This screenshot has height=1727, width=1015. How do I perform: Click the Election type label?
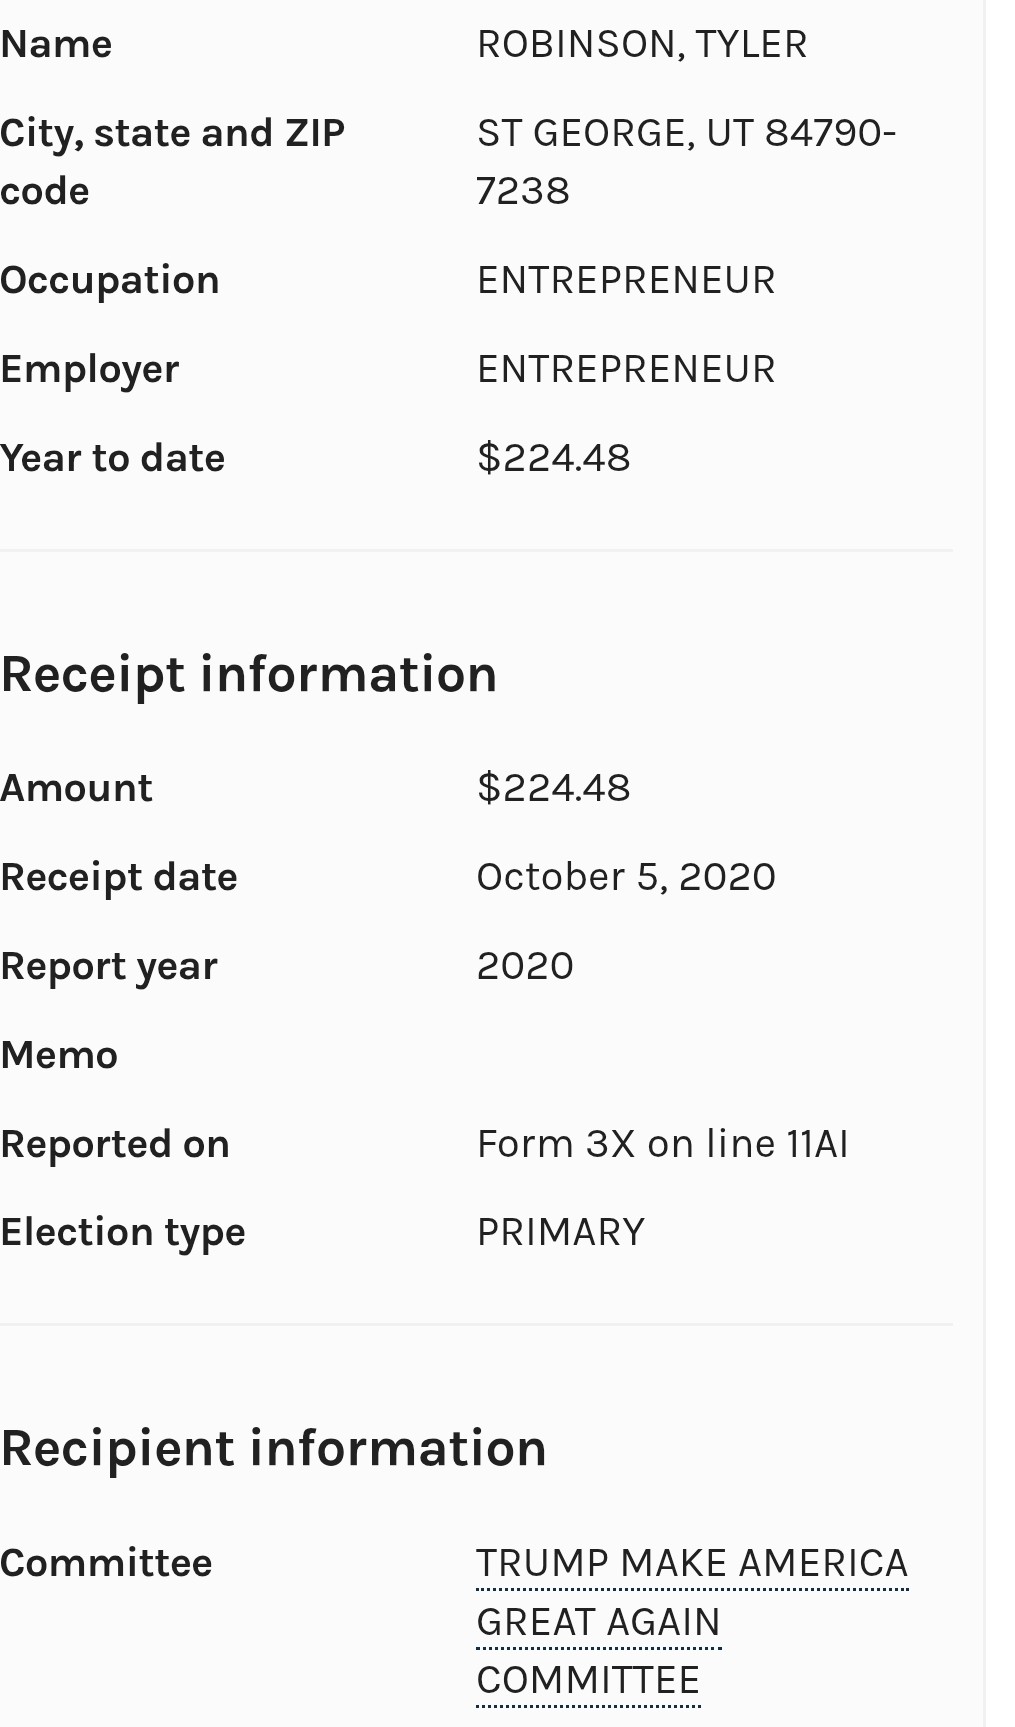122,1233
